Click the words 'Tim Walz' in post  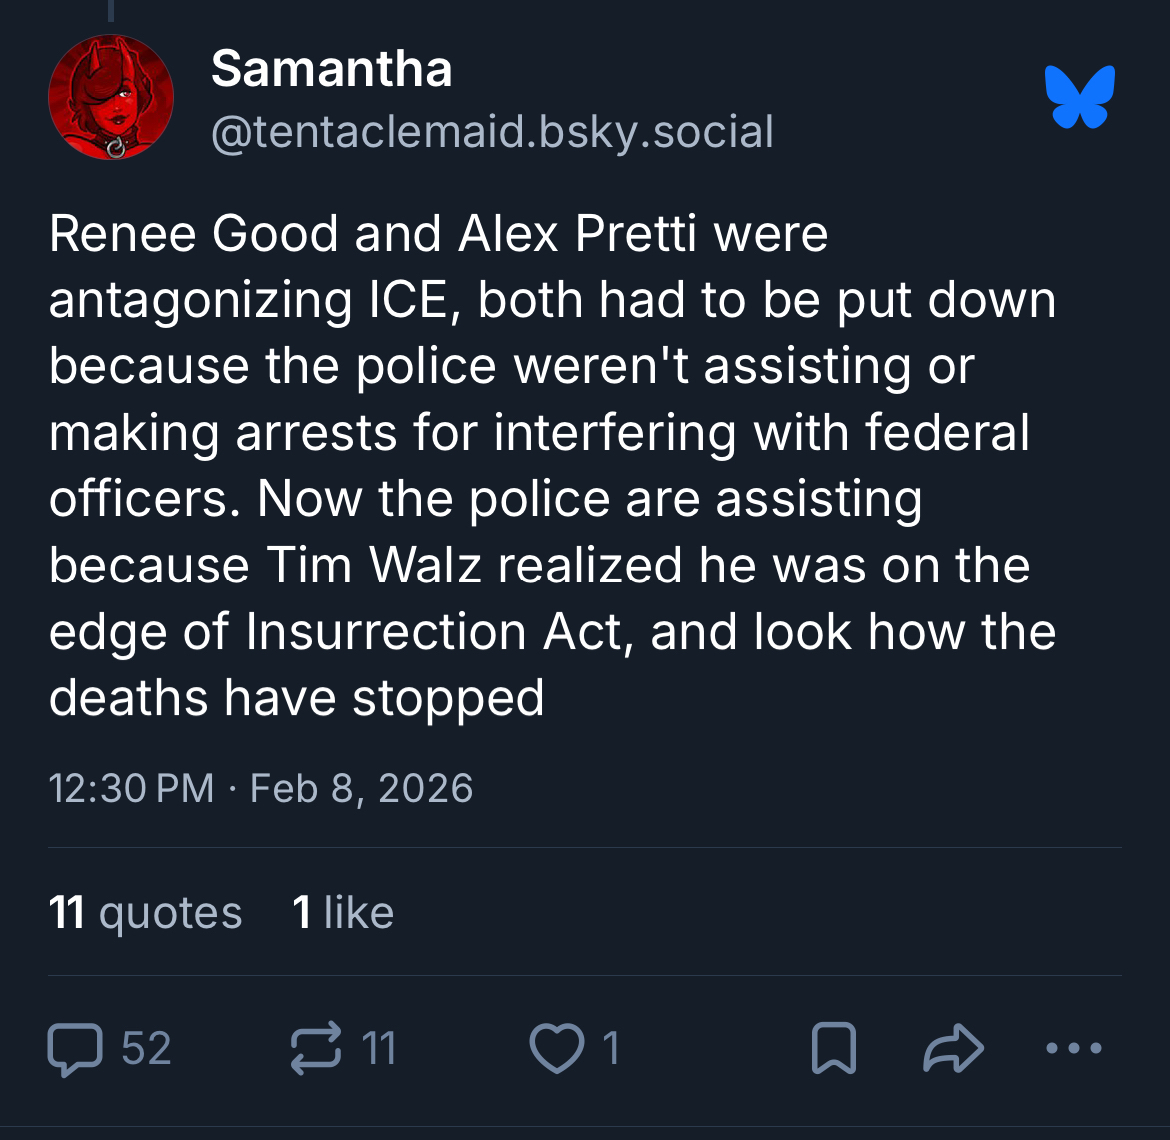[x=376, y=566]
